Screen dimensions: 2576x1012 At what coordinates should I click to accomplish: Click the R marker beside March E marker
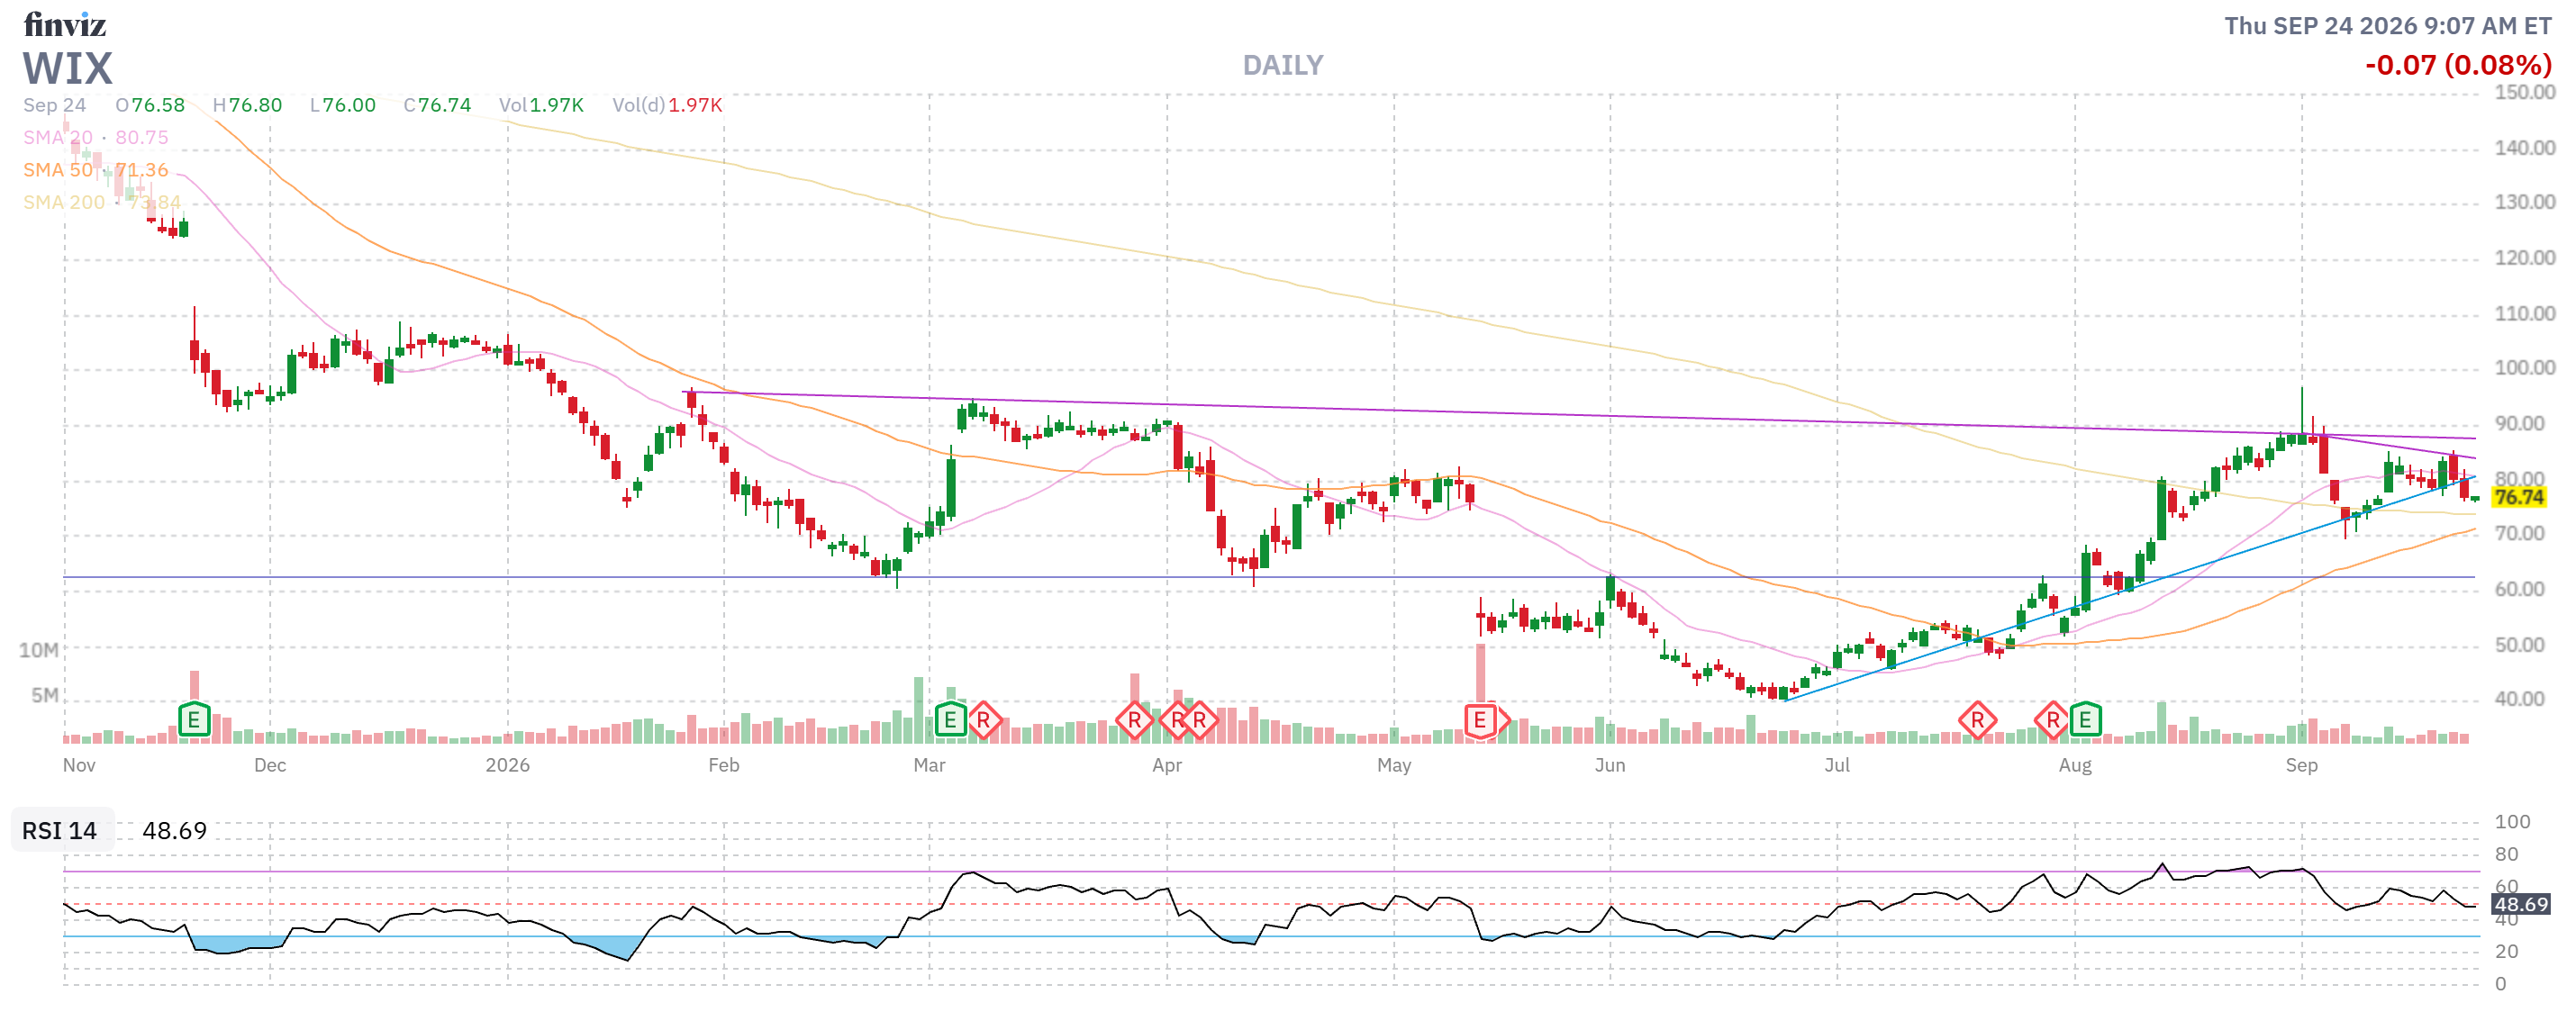(x=984, y=720)
